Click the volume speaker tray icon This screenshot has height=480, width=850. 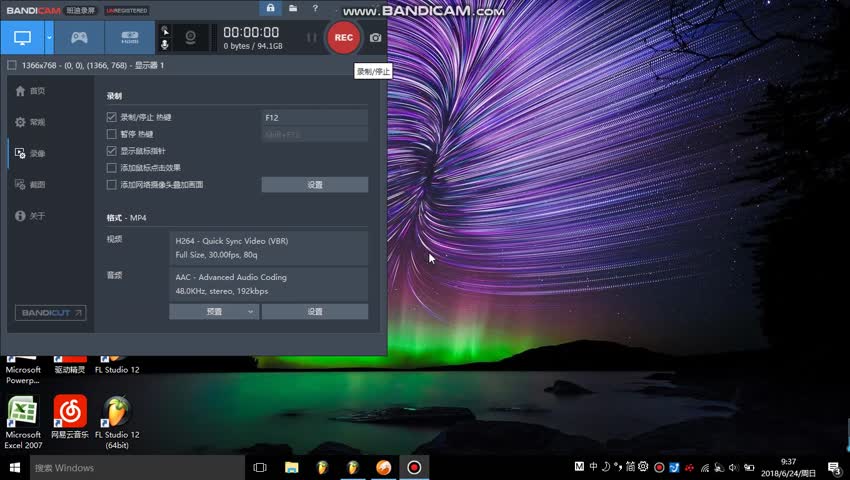pyautogui.click(x=734, y=468)
